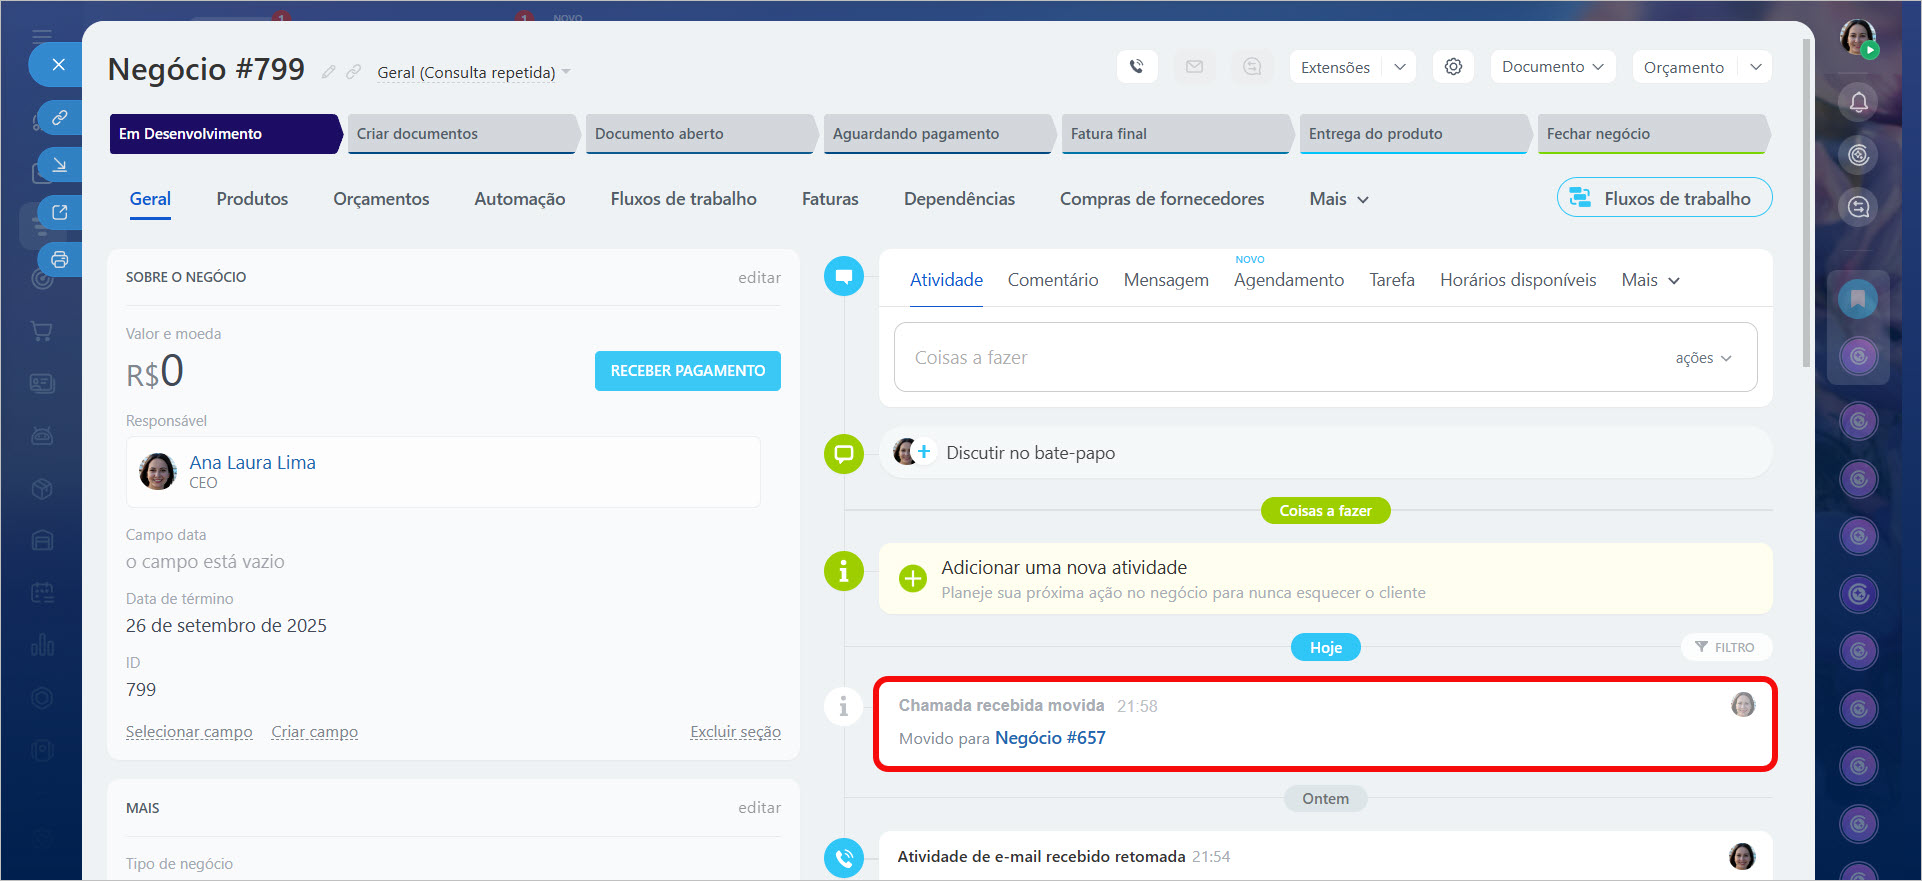
Task: Click the copy link icon beside title
Action: (353, 72)
